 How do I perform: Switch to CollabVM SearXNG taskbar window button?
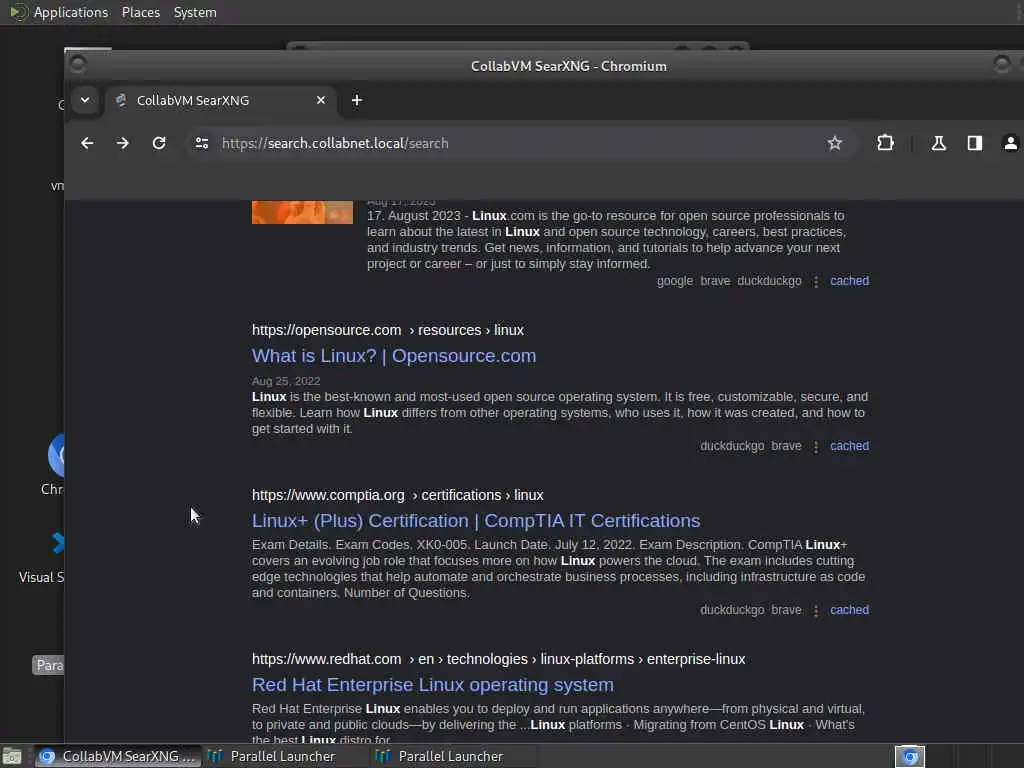coord(118,756)
